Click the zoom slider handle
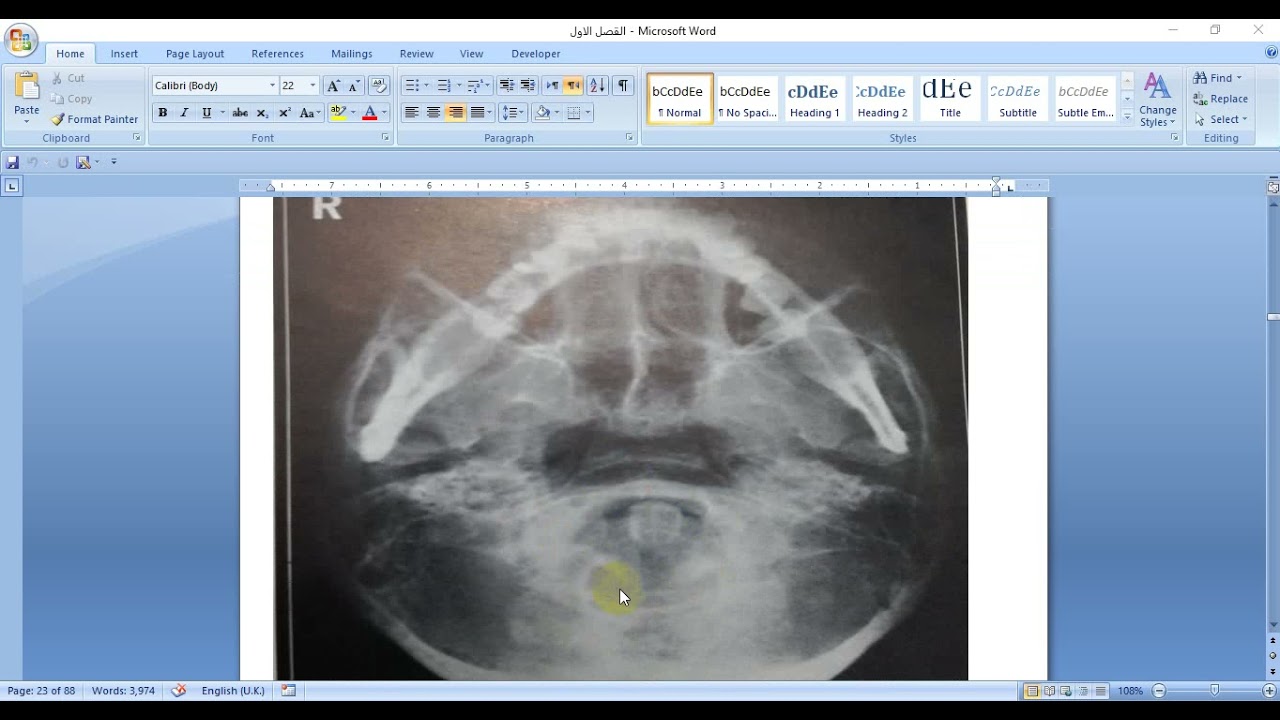 (x=1214, y=691)
